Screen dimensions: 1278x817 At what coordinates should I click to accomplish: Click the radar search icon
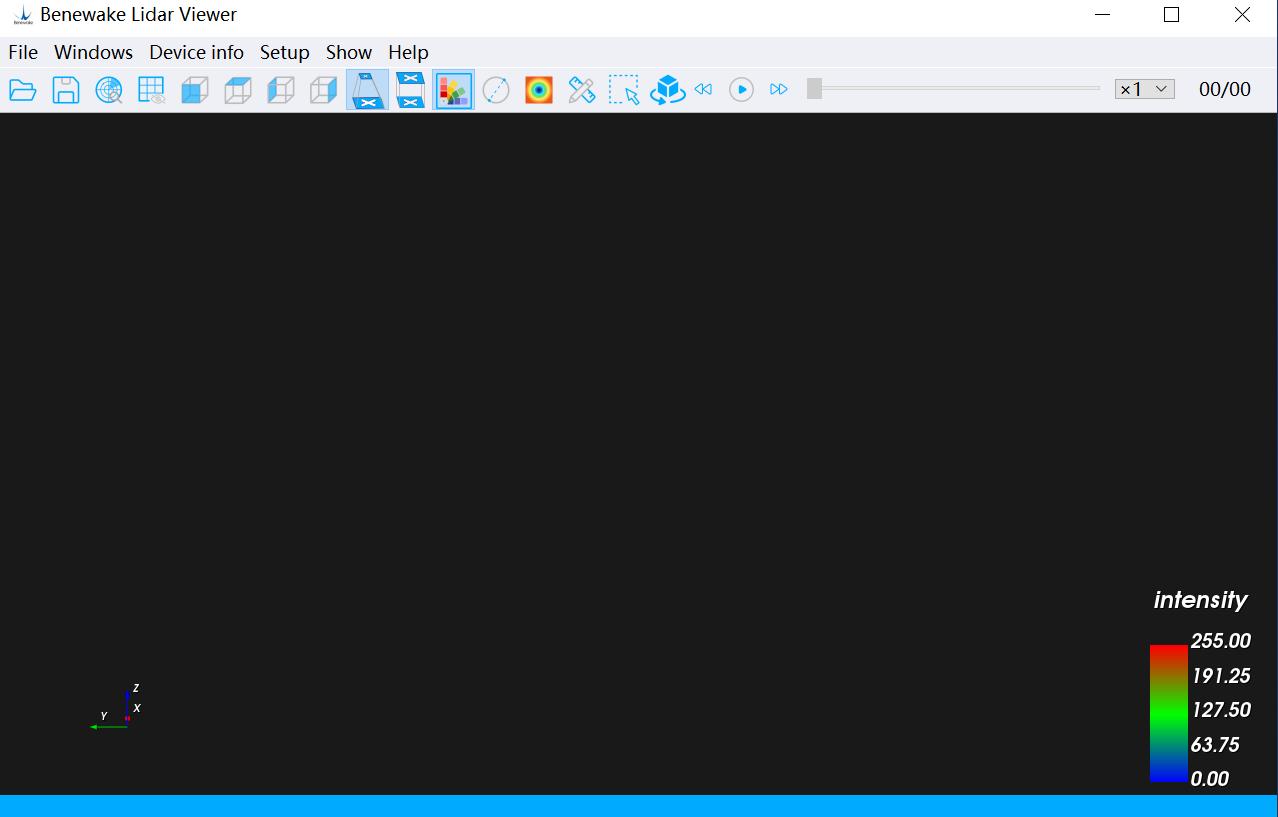click(x=109, y=90)
